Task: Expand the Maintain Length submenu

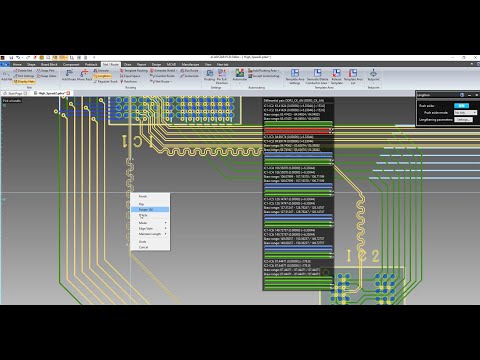Action: click(x=150, y=234)
